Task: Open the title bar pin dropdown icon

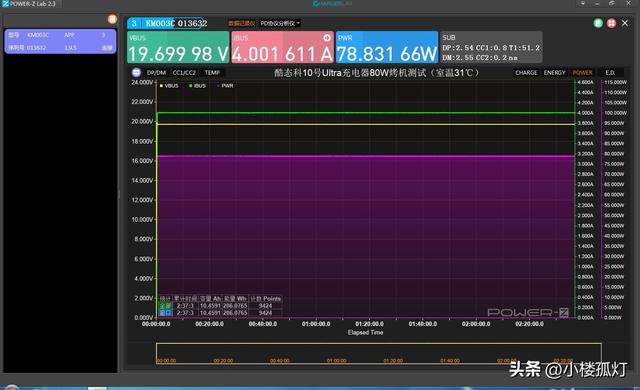Action: (x=583, y=3)
